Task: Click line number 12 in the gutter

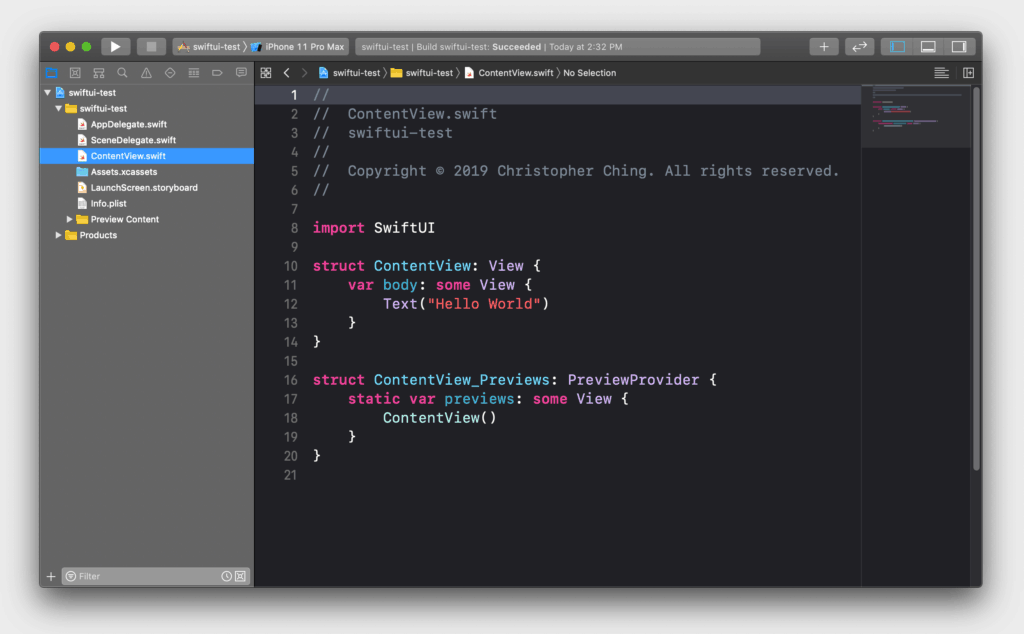Action: coord(291,304)
